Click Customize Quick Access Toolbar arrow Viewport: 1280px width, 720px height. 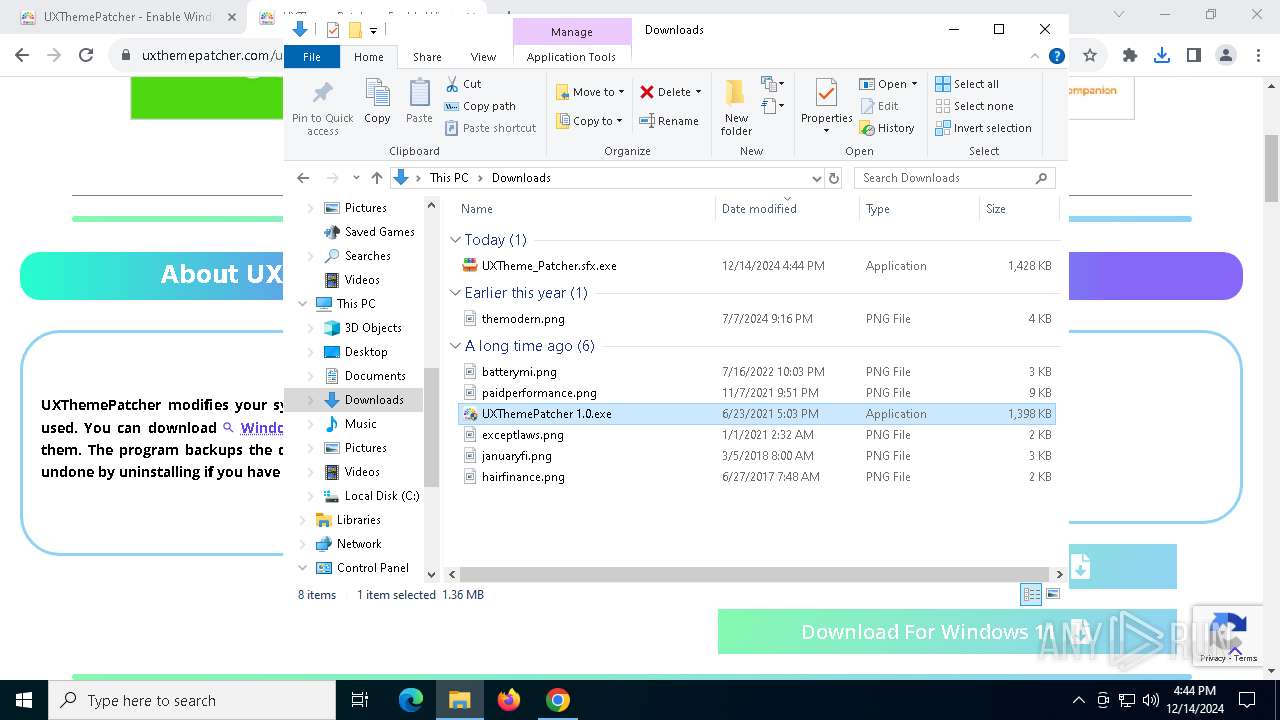tap(373, 31)
